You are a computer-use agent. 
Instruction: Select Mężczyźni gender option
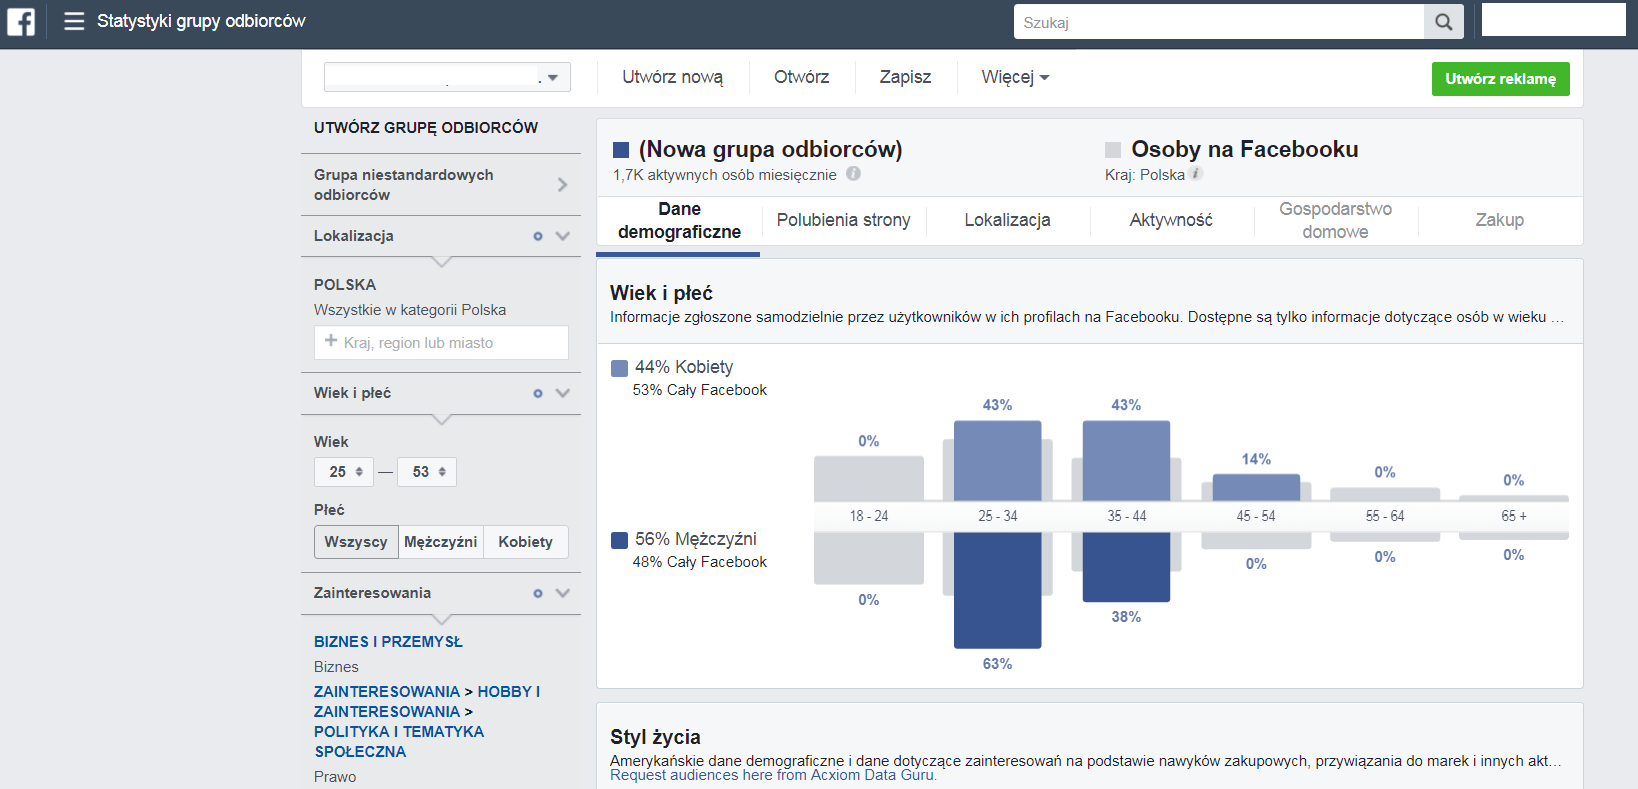pos(441,542)
